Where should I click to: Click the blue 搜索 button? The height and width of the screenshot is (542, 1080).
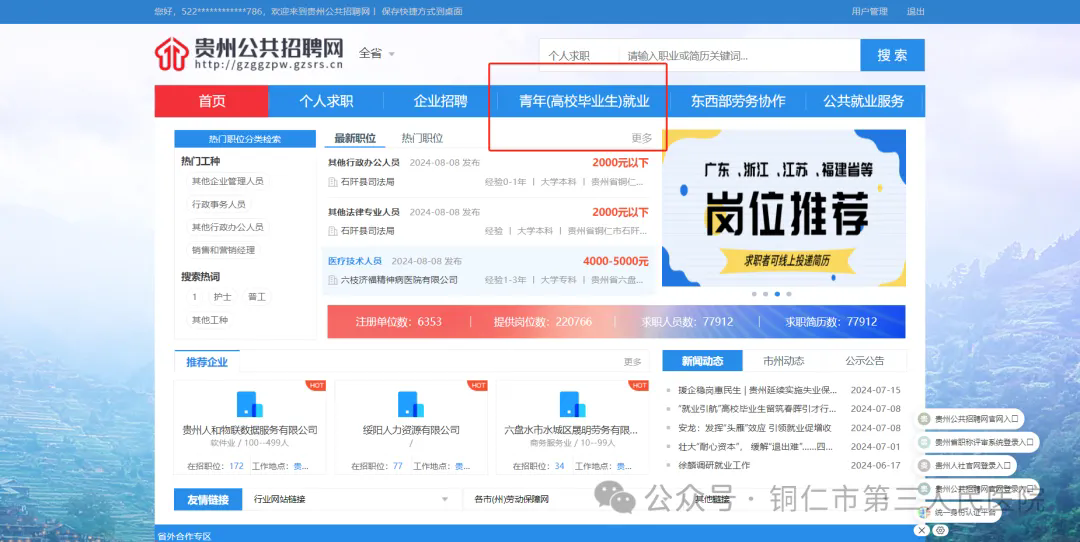(892, 55)
